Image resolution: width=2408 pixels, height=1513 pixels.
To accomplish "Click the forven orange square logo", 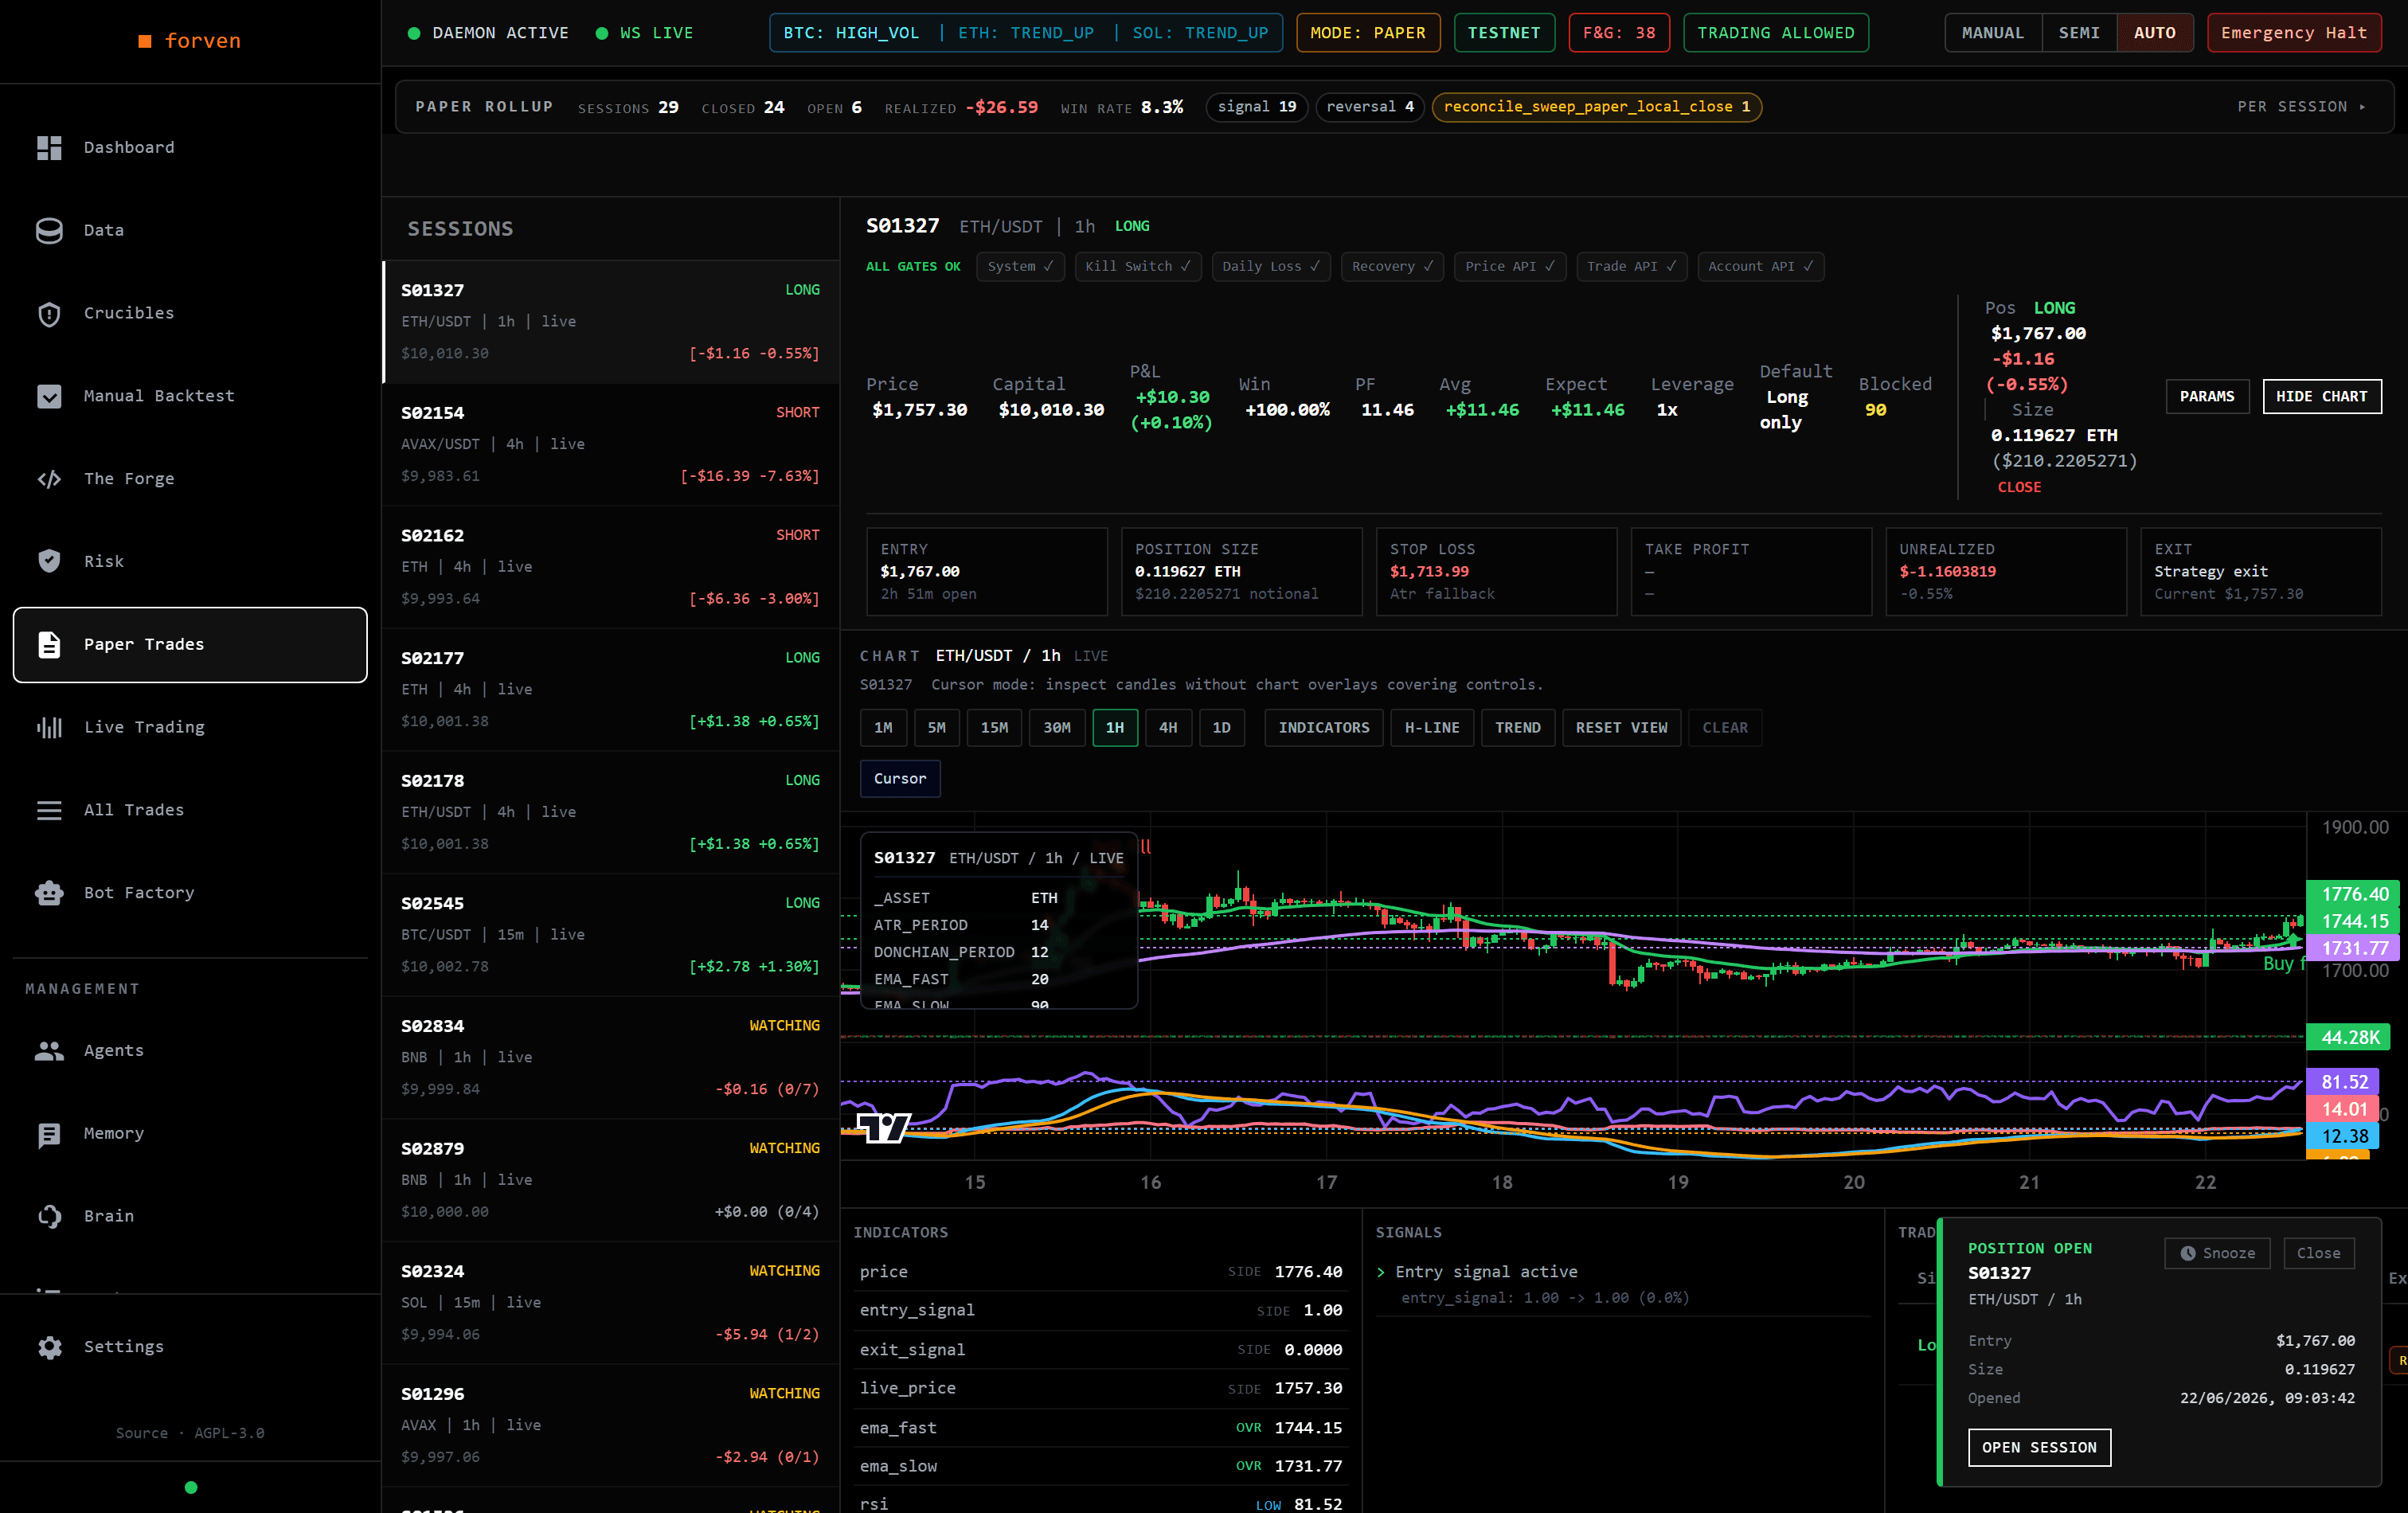I will 145,41.
